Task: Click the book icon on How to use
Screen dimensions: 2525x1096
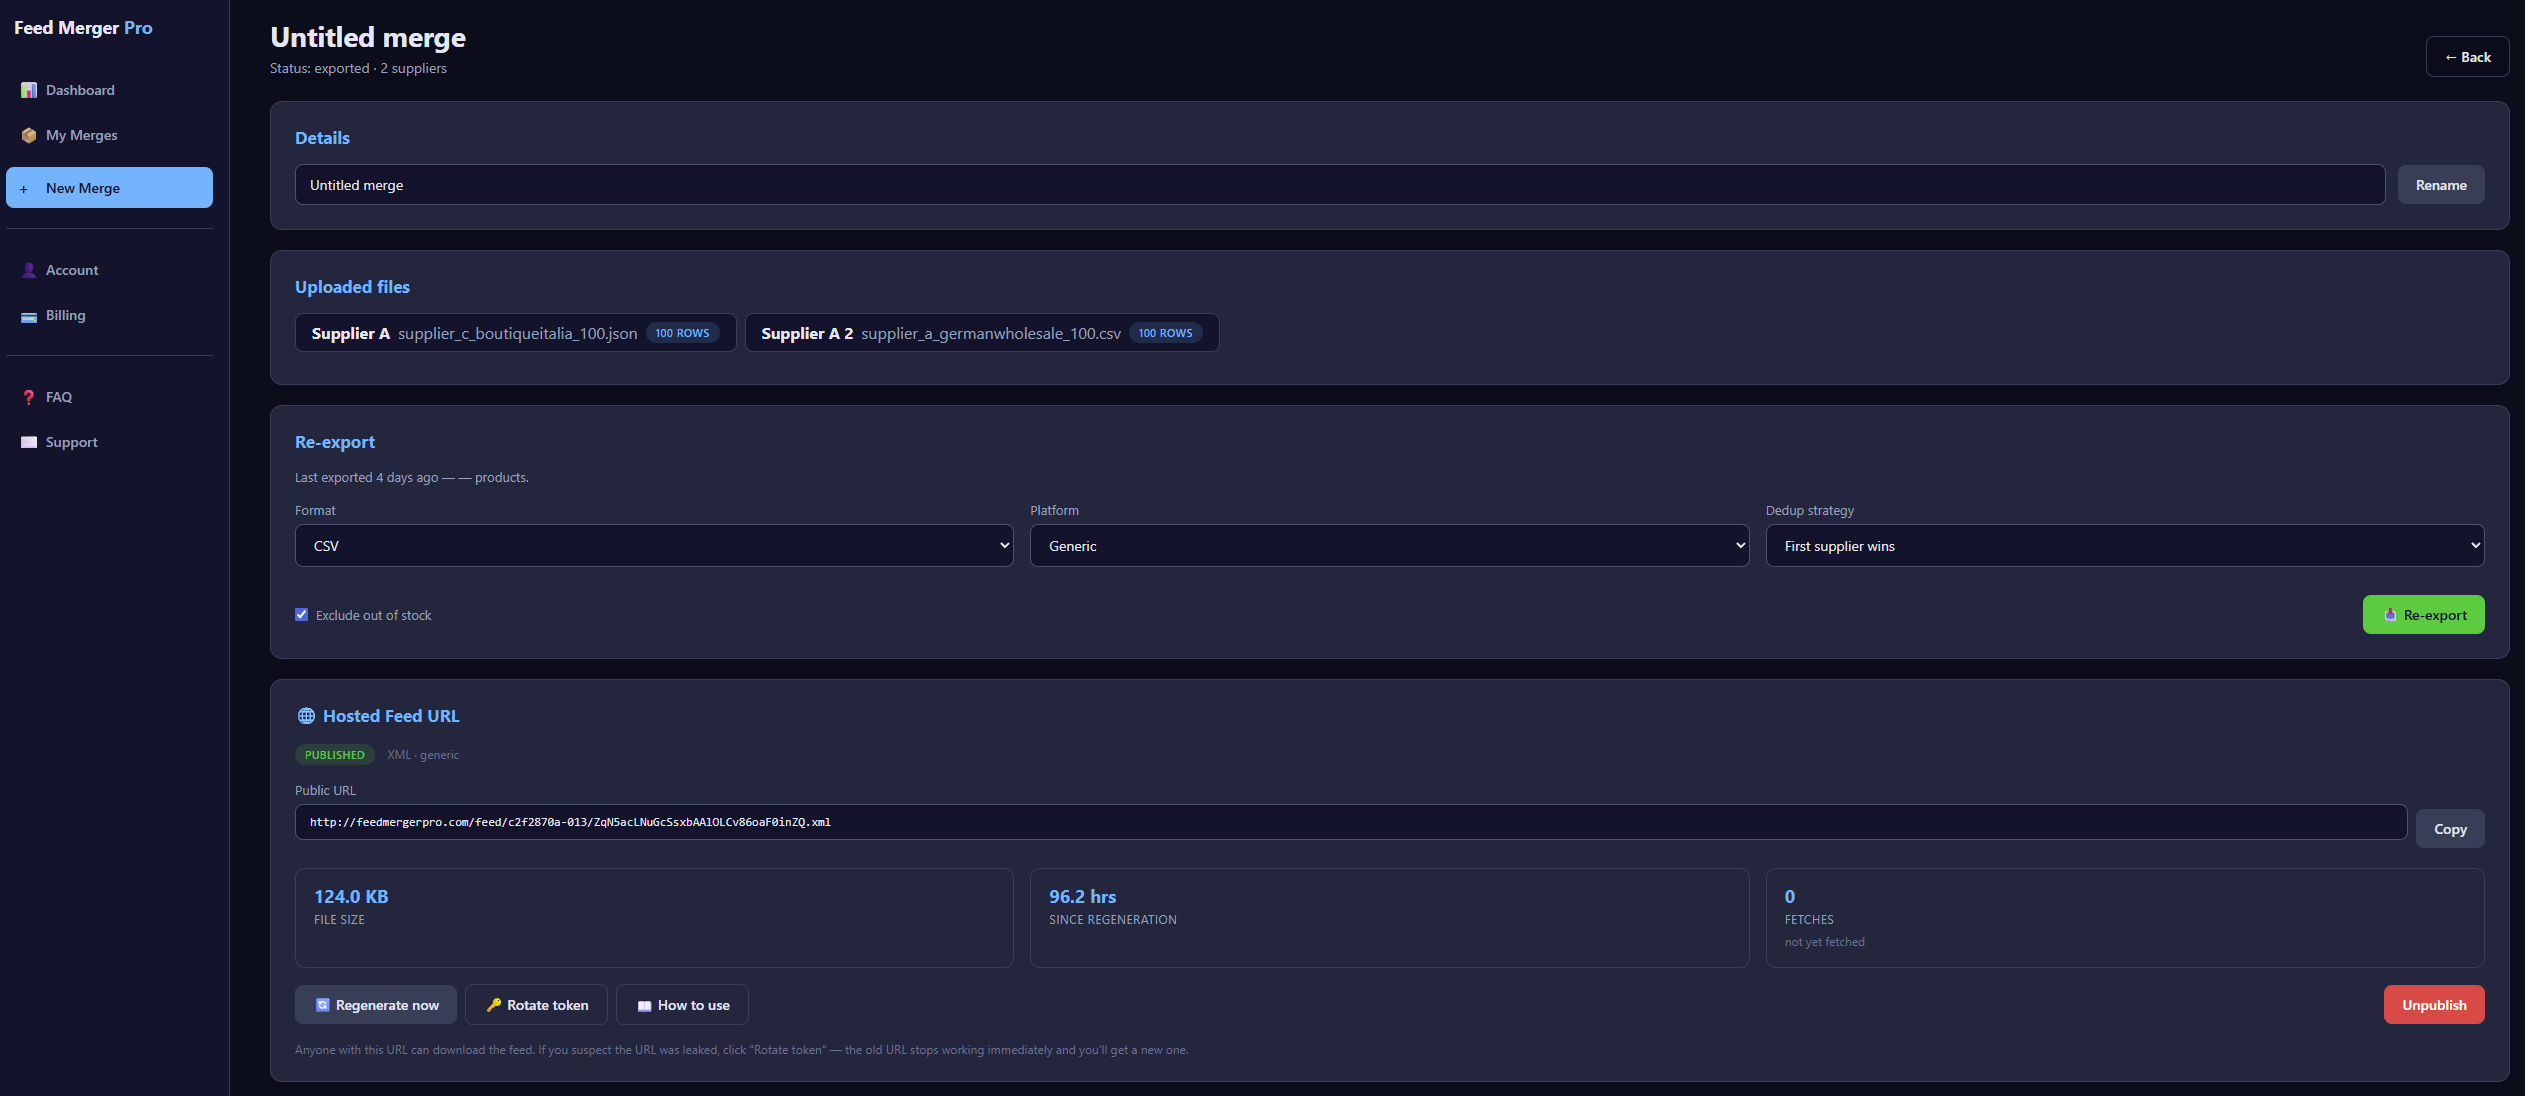Action: click(645, 1006)
